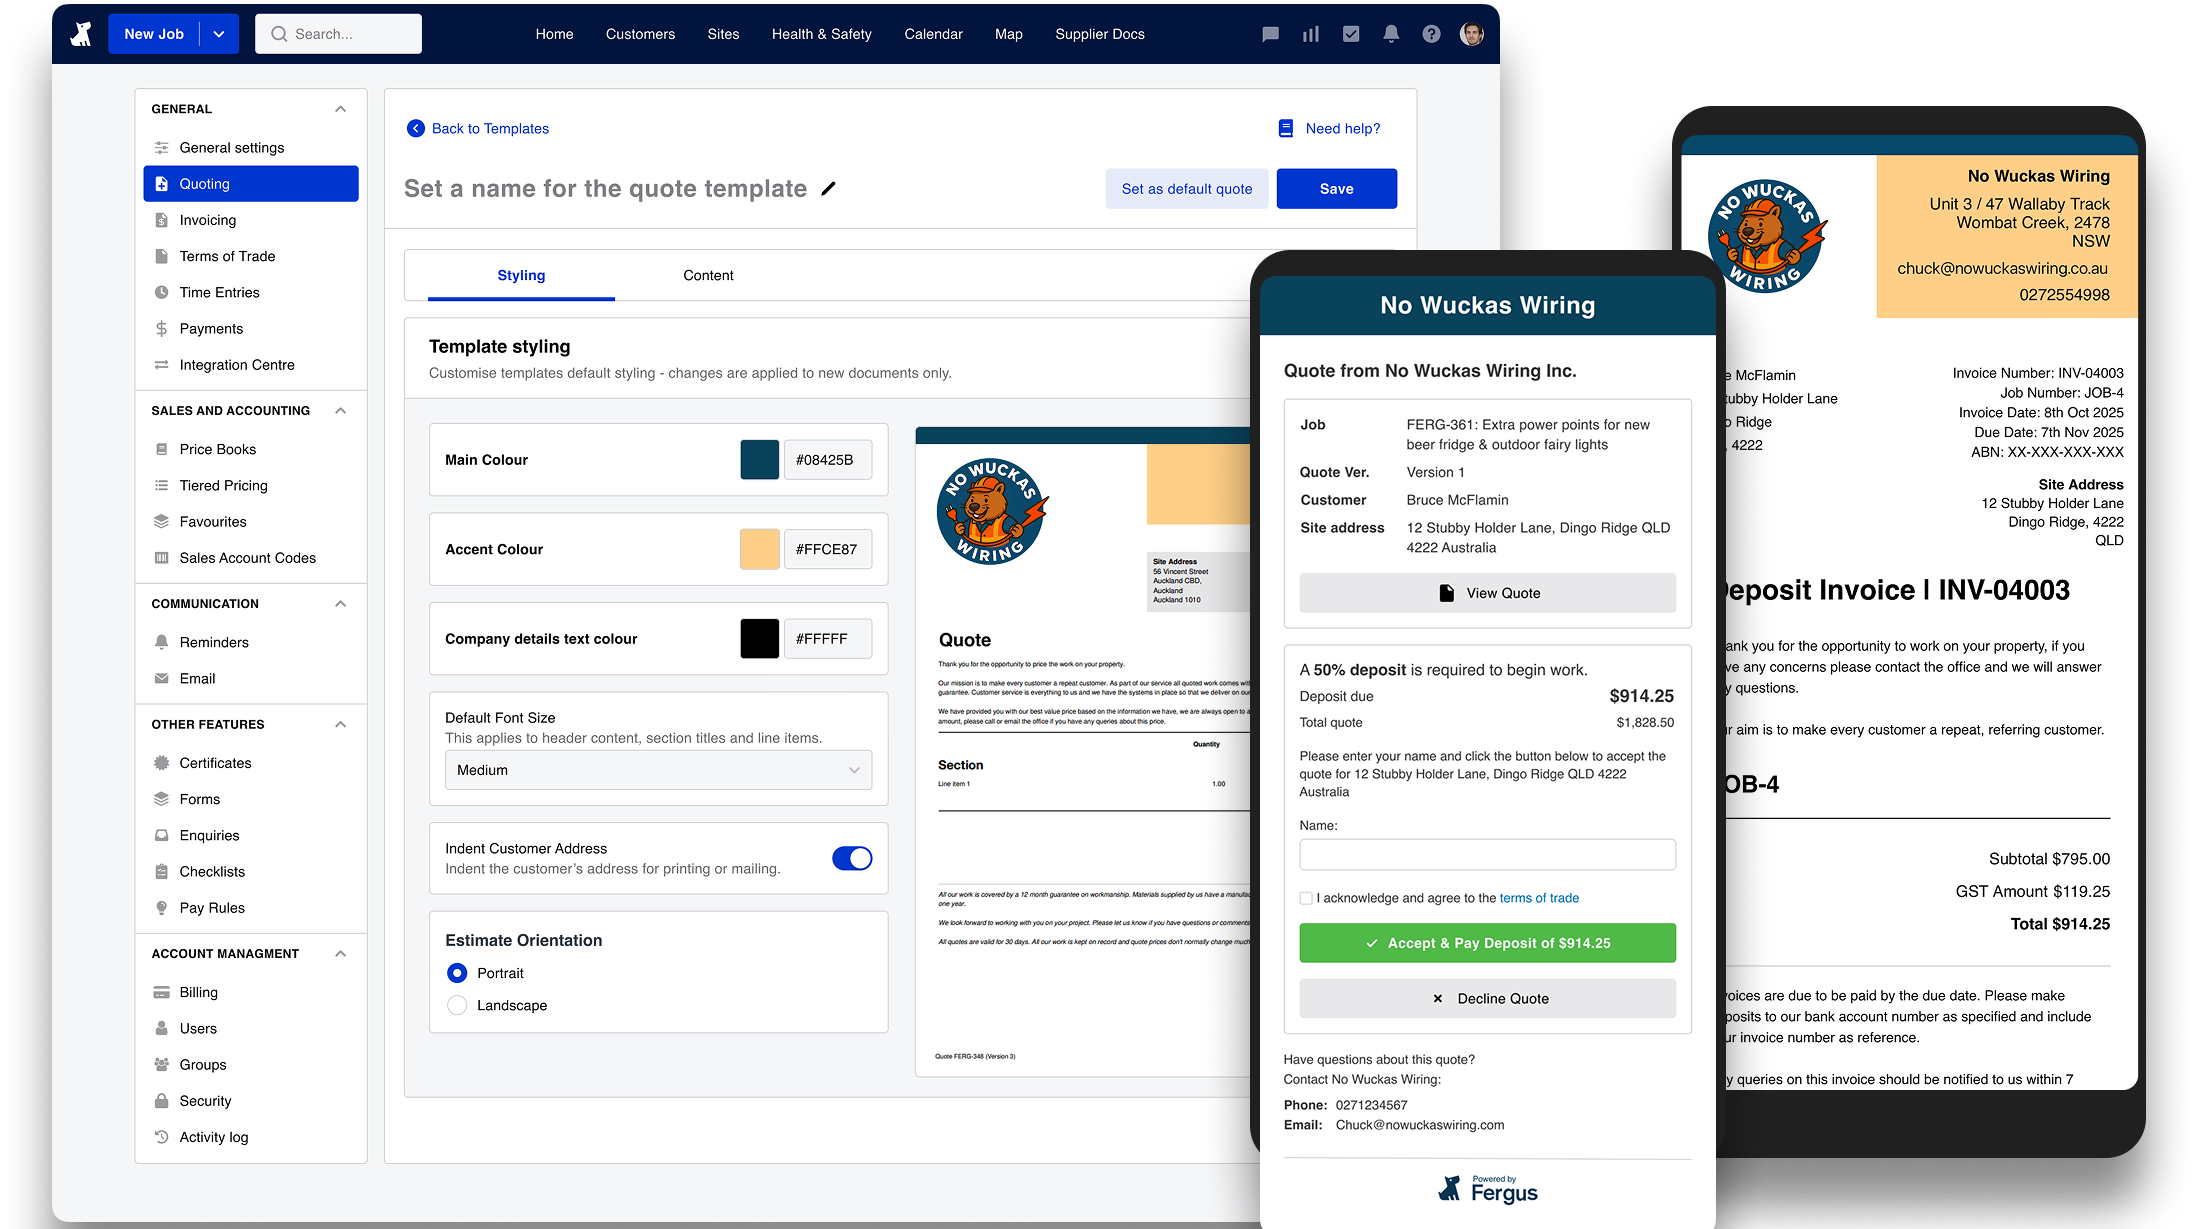2198x1229 pixels.
Task: Select Landscape estimate orientation
Action: (458, 1005)
